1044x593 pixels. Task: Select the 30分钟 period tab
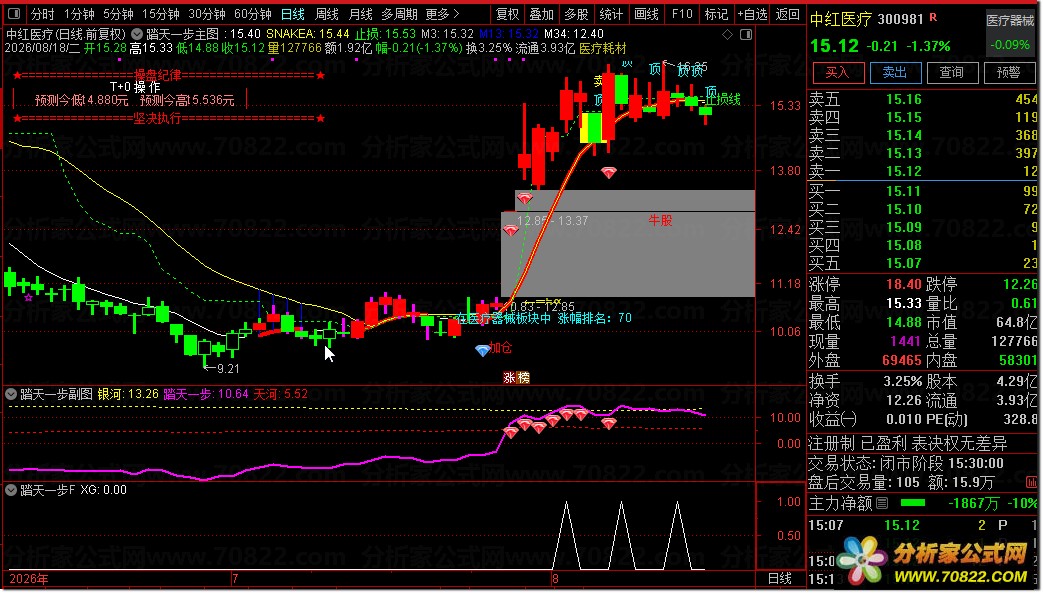coord(206,14)
